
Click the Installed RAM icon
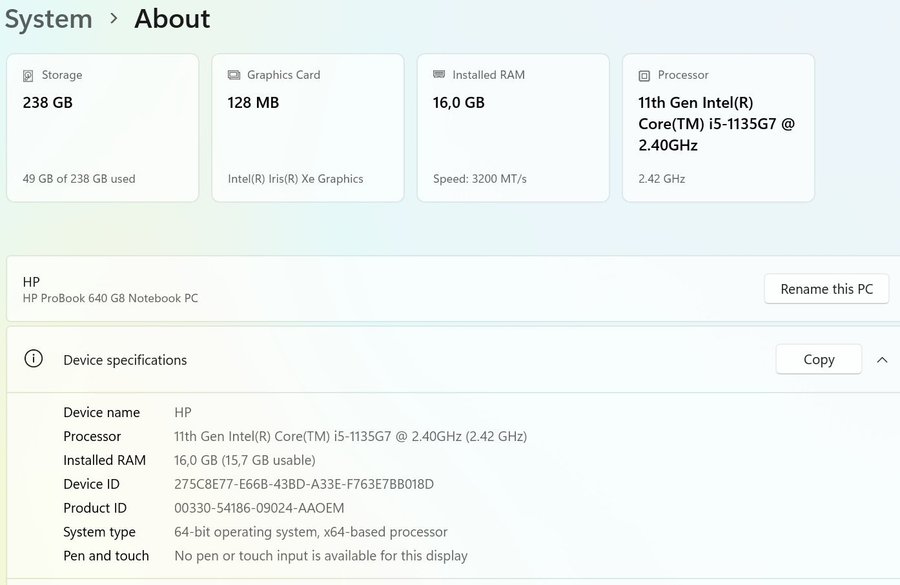pos(439,75)
